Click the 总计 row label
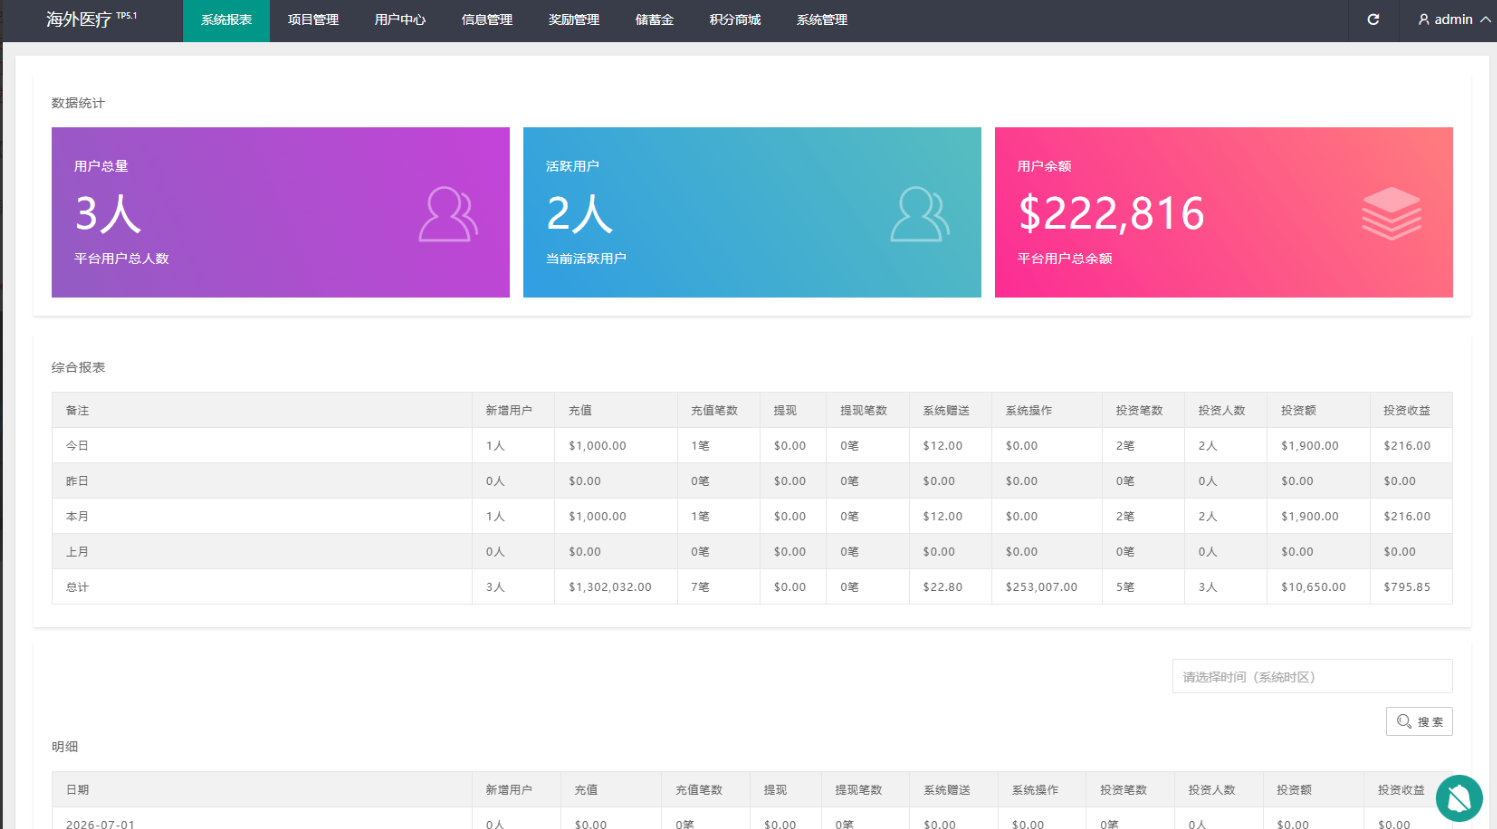Viewport: 1497px width, 829px height. coord(77,587)
